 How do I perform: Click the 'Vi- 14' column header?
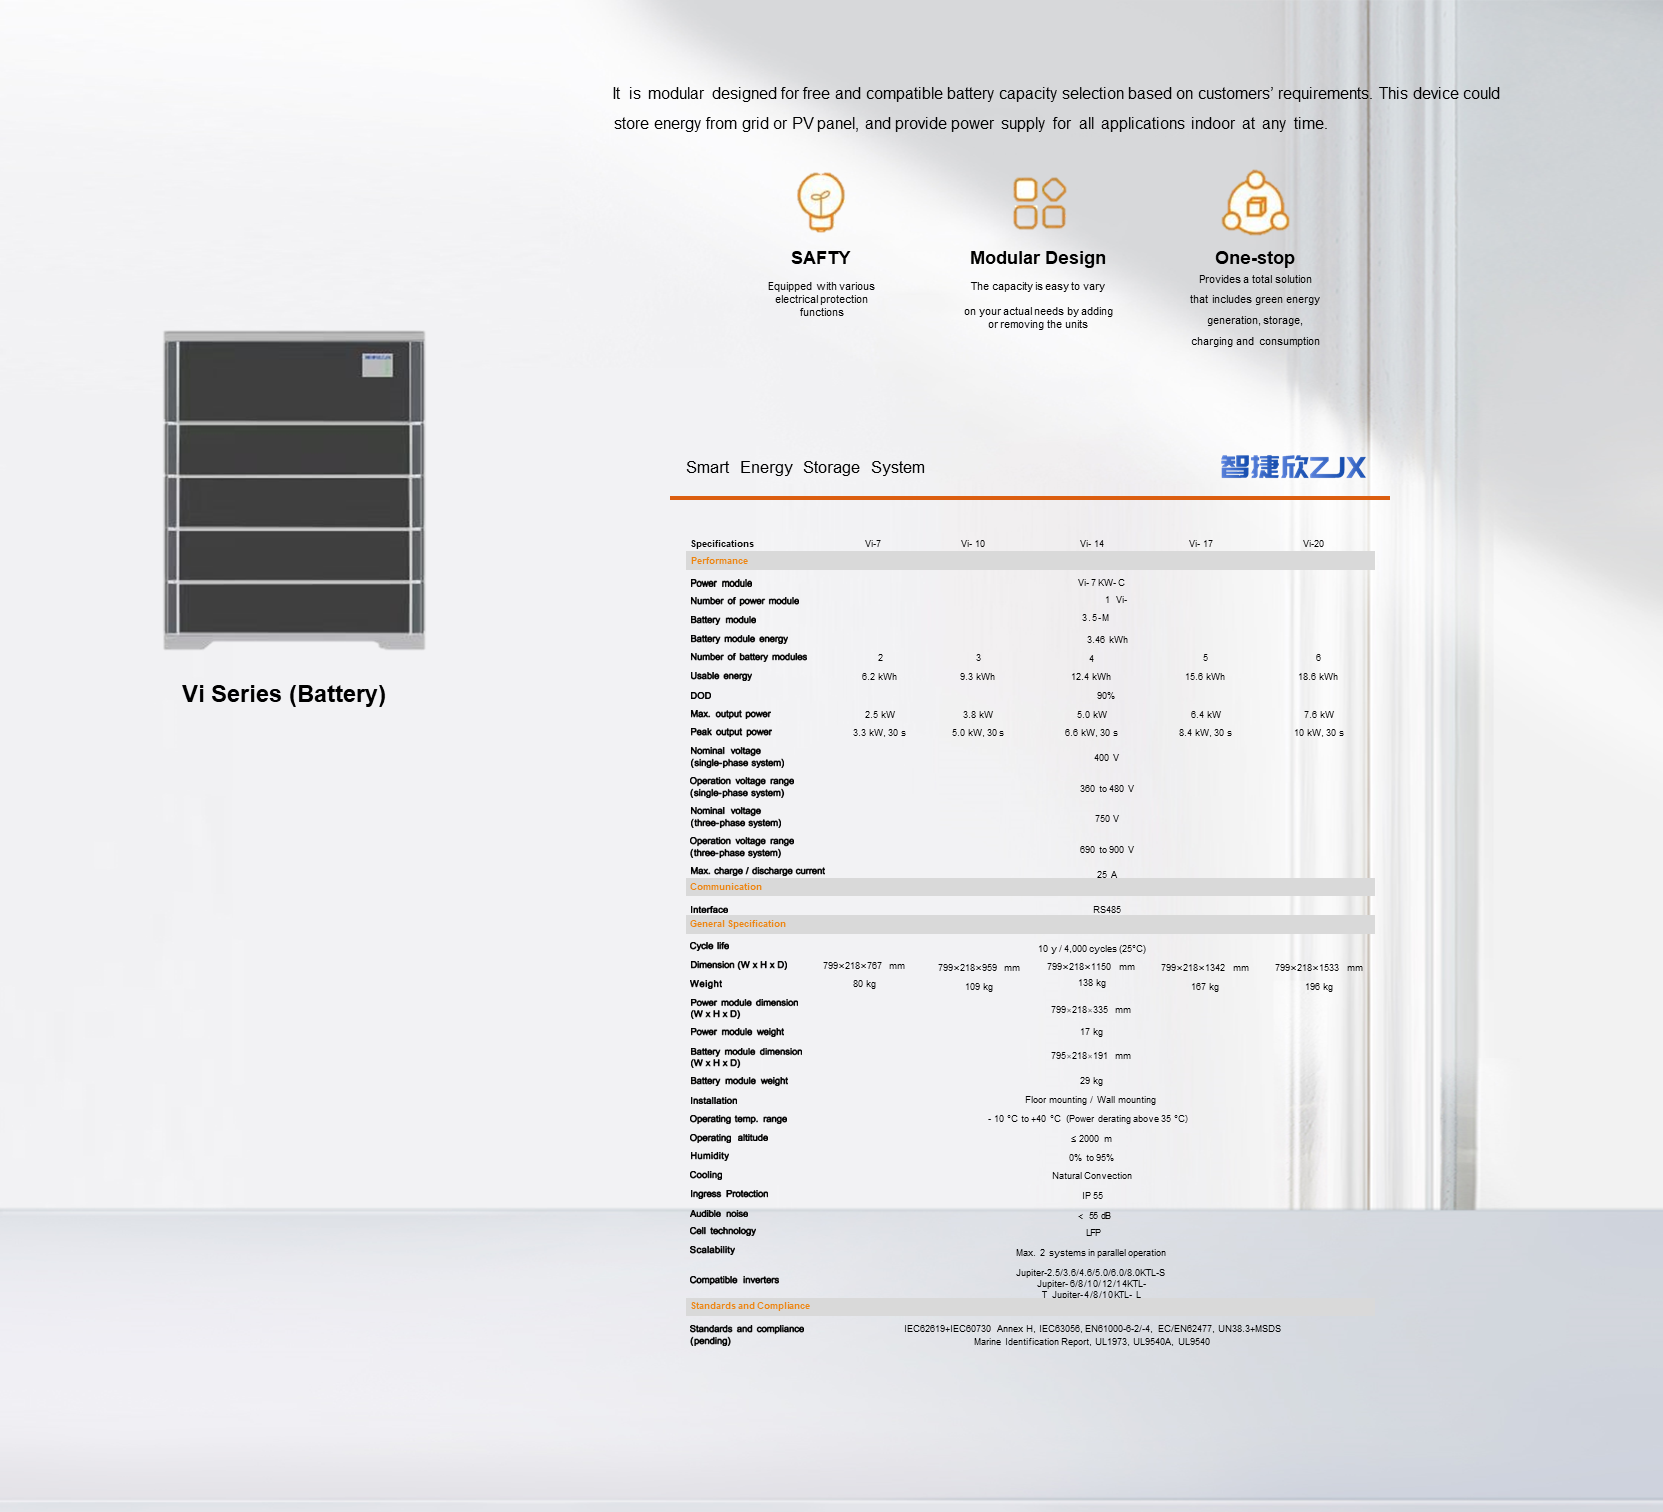(x=1092, y=544)
